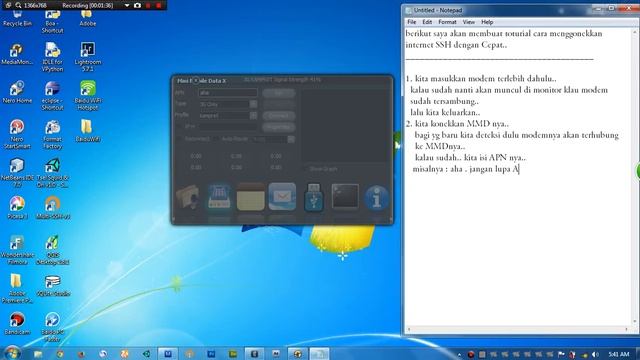Click the IP address field in MDMA
The height and width of the screenshot is (360, 640).
[228, 127]
